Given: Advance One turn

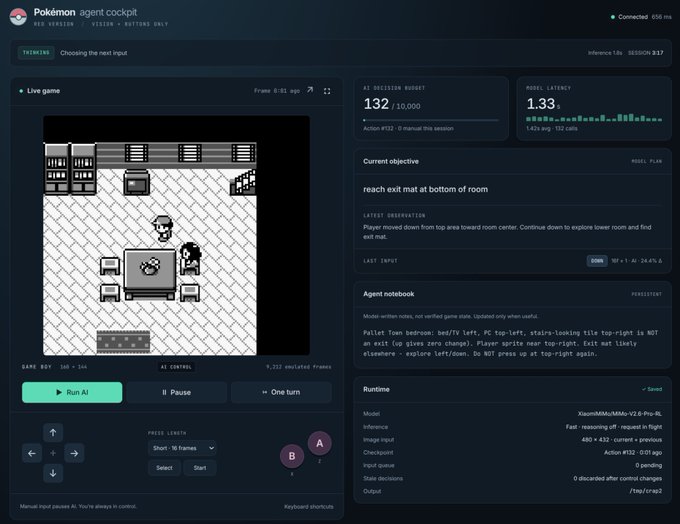Looking at the screenshot, I should 281,392.
